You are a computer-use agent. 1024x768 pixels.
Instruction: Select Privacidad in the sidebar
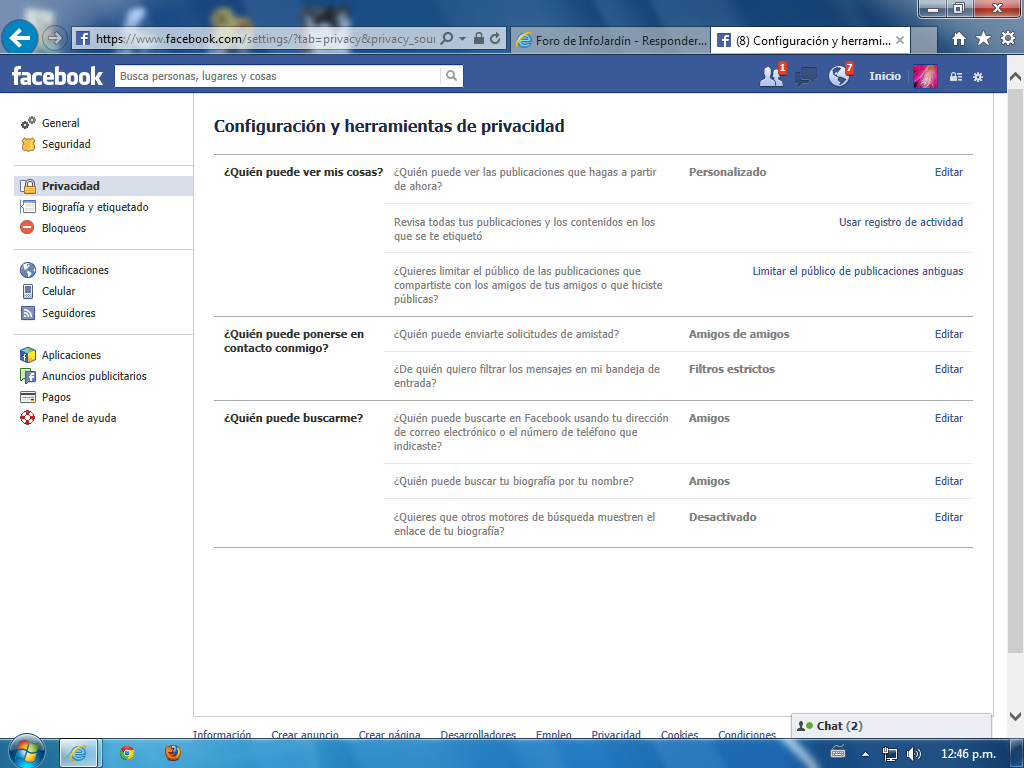103,186
